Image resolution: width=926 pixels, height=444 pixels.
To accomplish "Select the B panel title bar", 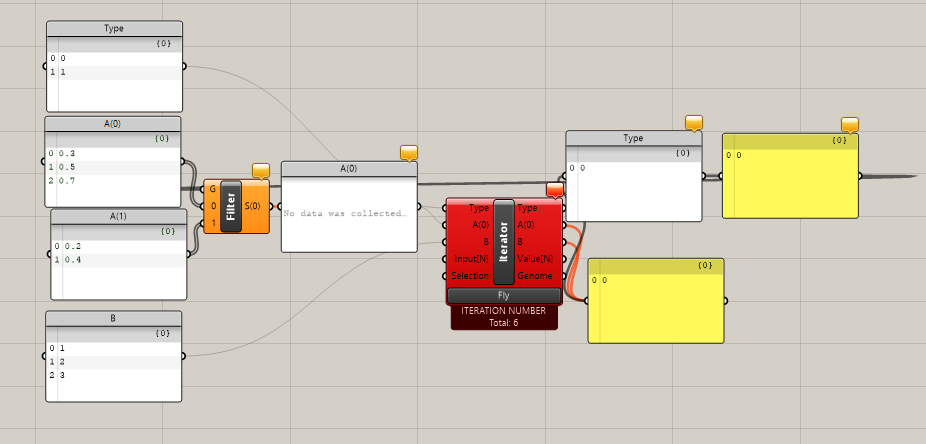I will point(113,318).
